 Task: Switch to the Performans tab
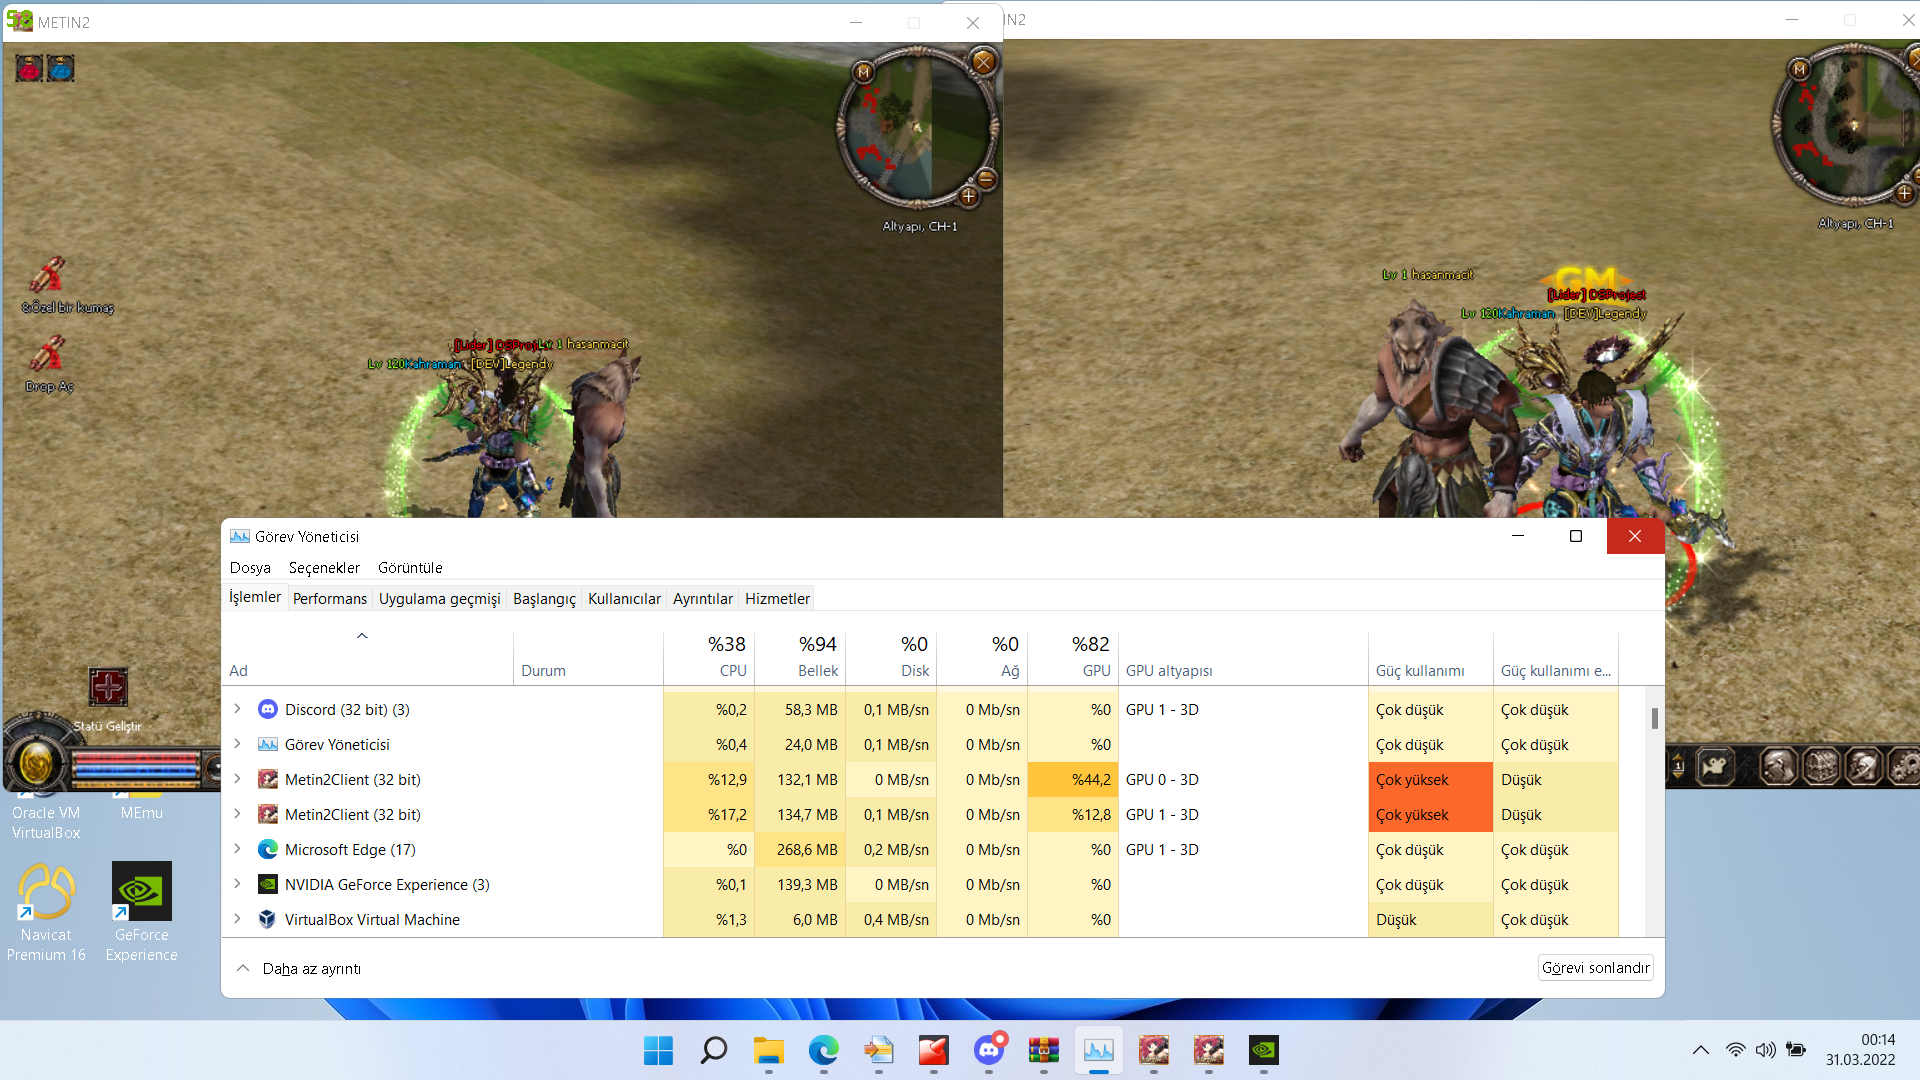pyautogui.click(x=330, y=598)
